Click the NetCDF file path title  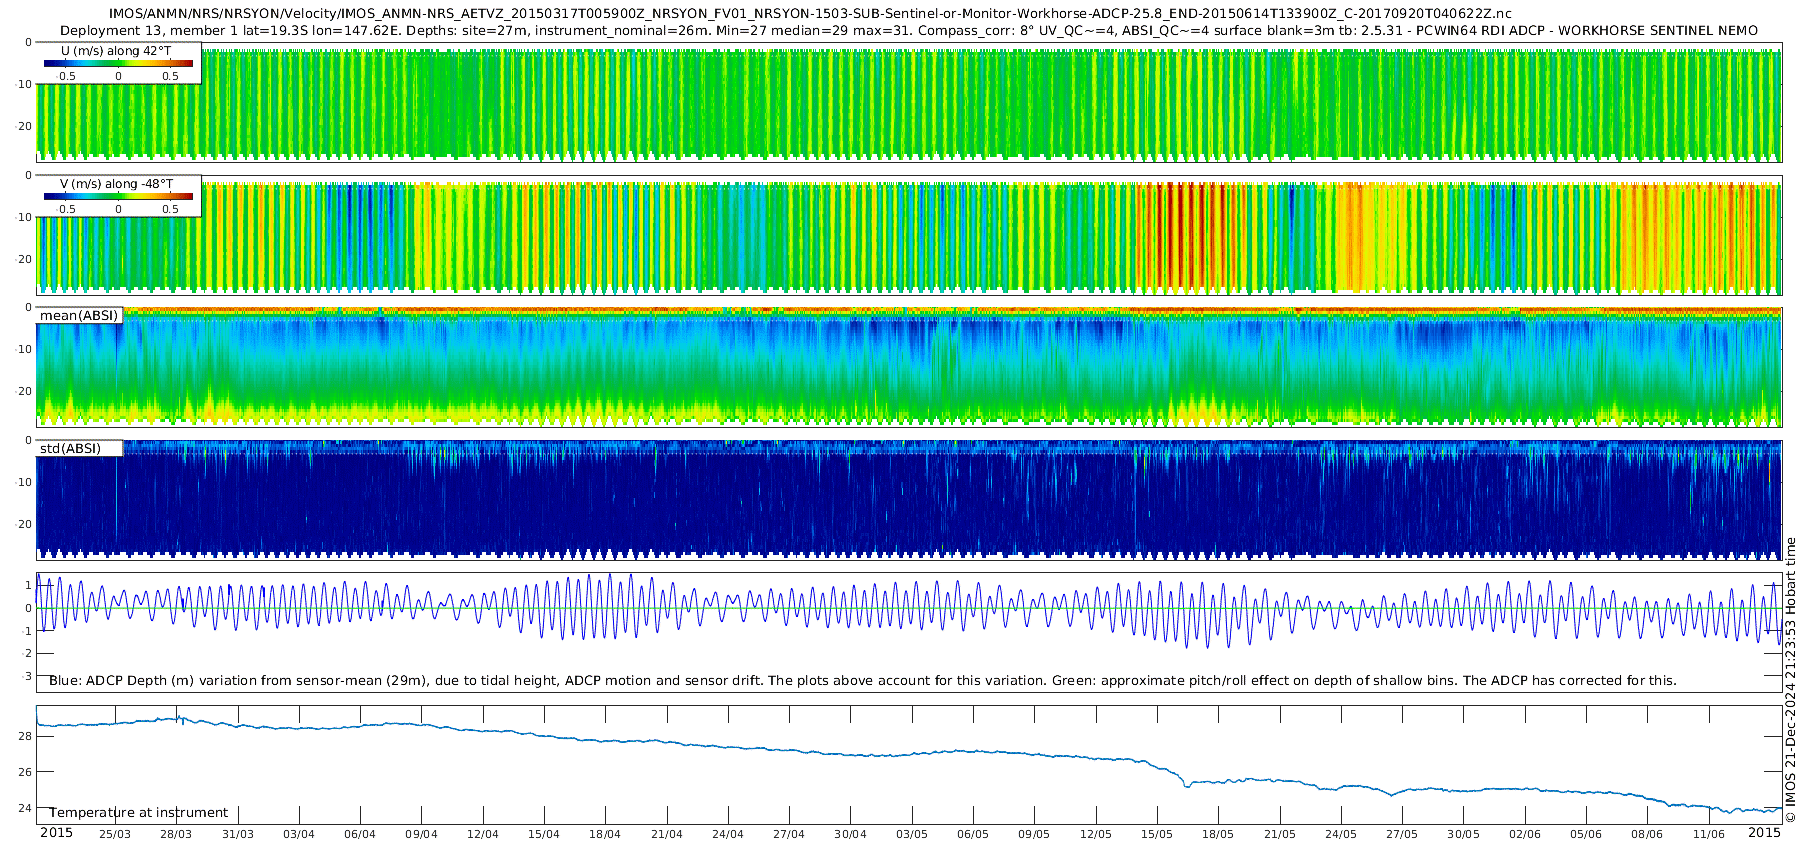click(809, 14)
